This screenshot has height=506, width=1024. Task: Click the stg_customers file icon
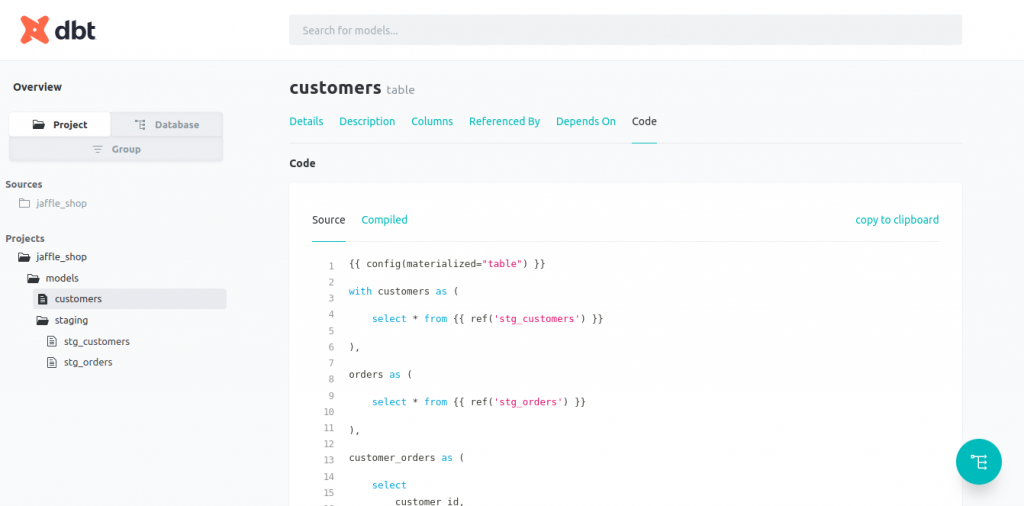point(52,341)
